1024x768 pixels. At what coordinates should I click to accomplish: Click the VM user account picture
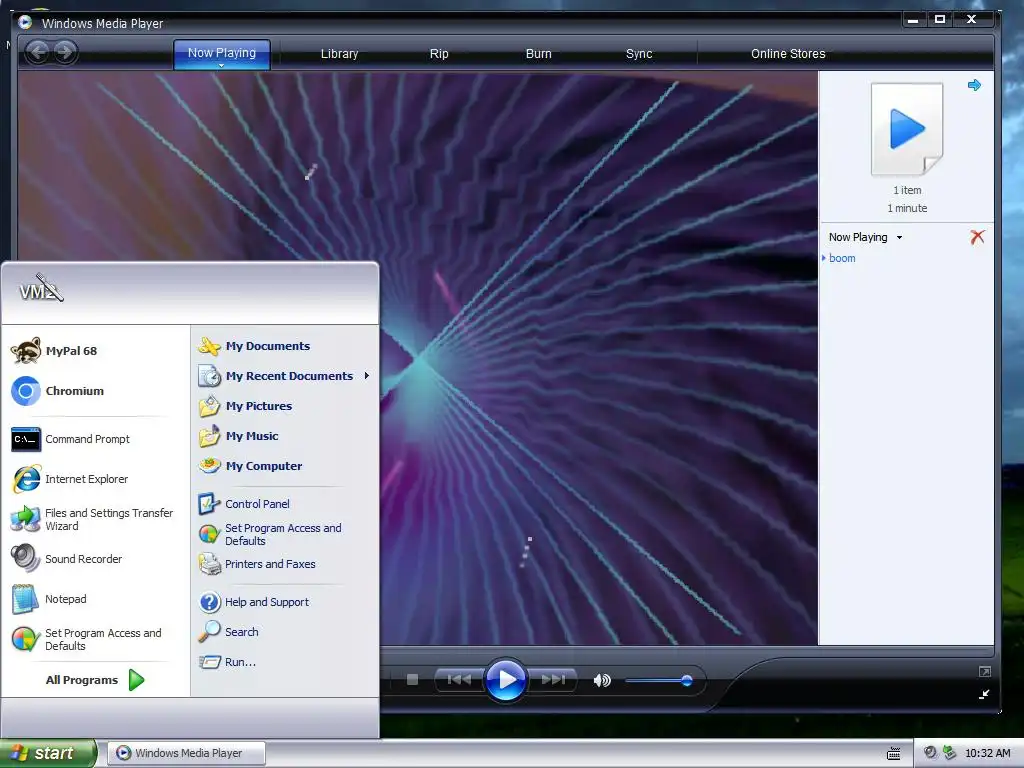coord(41,288)
